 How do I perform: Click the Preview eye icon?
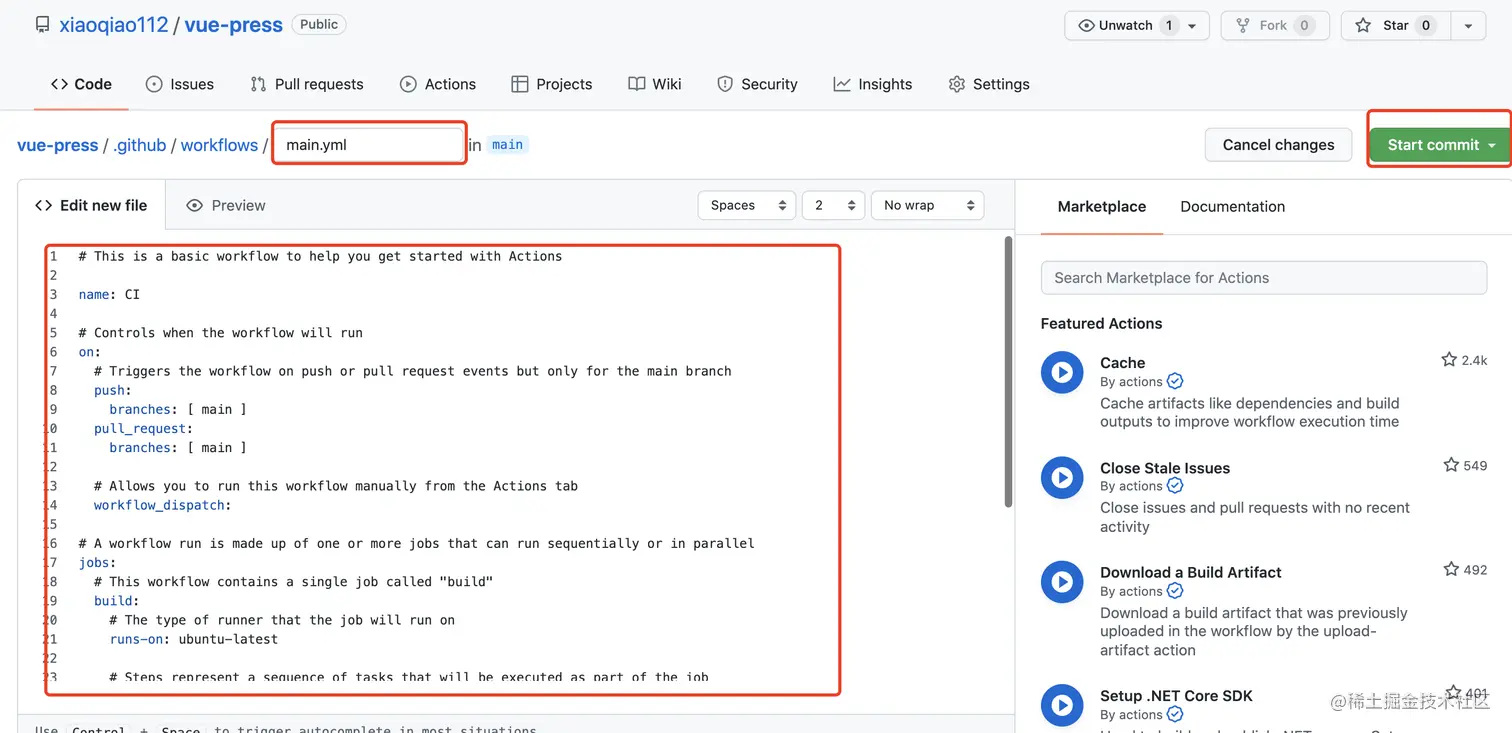pyautogui.click(x=195, y=205)
